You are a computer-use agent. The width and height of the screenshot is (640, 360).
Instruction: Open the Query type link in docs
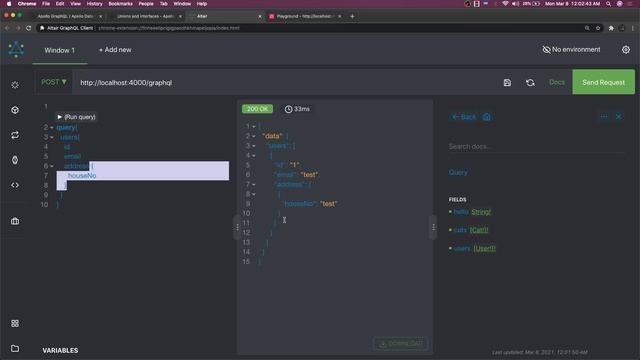click(458, 172)
